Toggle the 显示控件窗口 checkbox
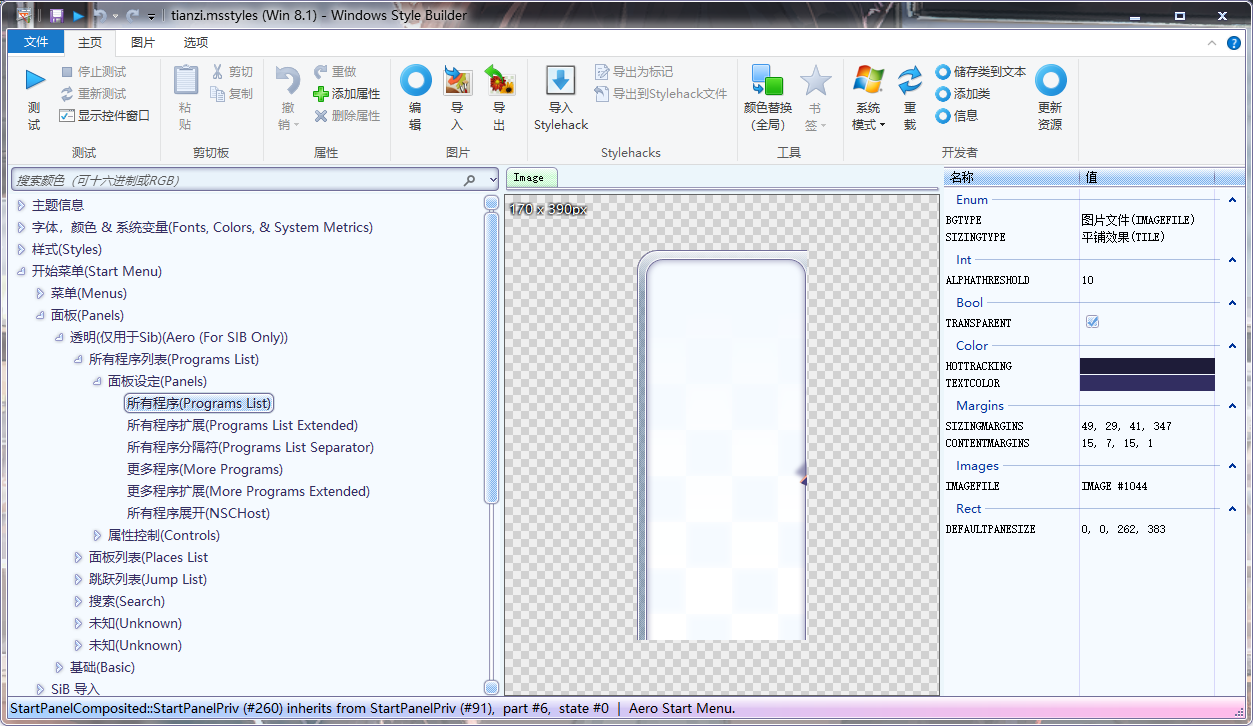The height and width of the screenshot is (726, 1253). tap(67, 115)
